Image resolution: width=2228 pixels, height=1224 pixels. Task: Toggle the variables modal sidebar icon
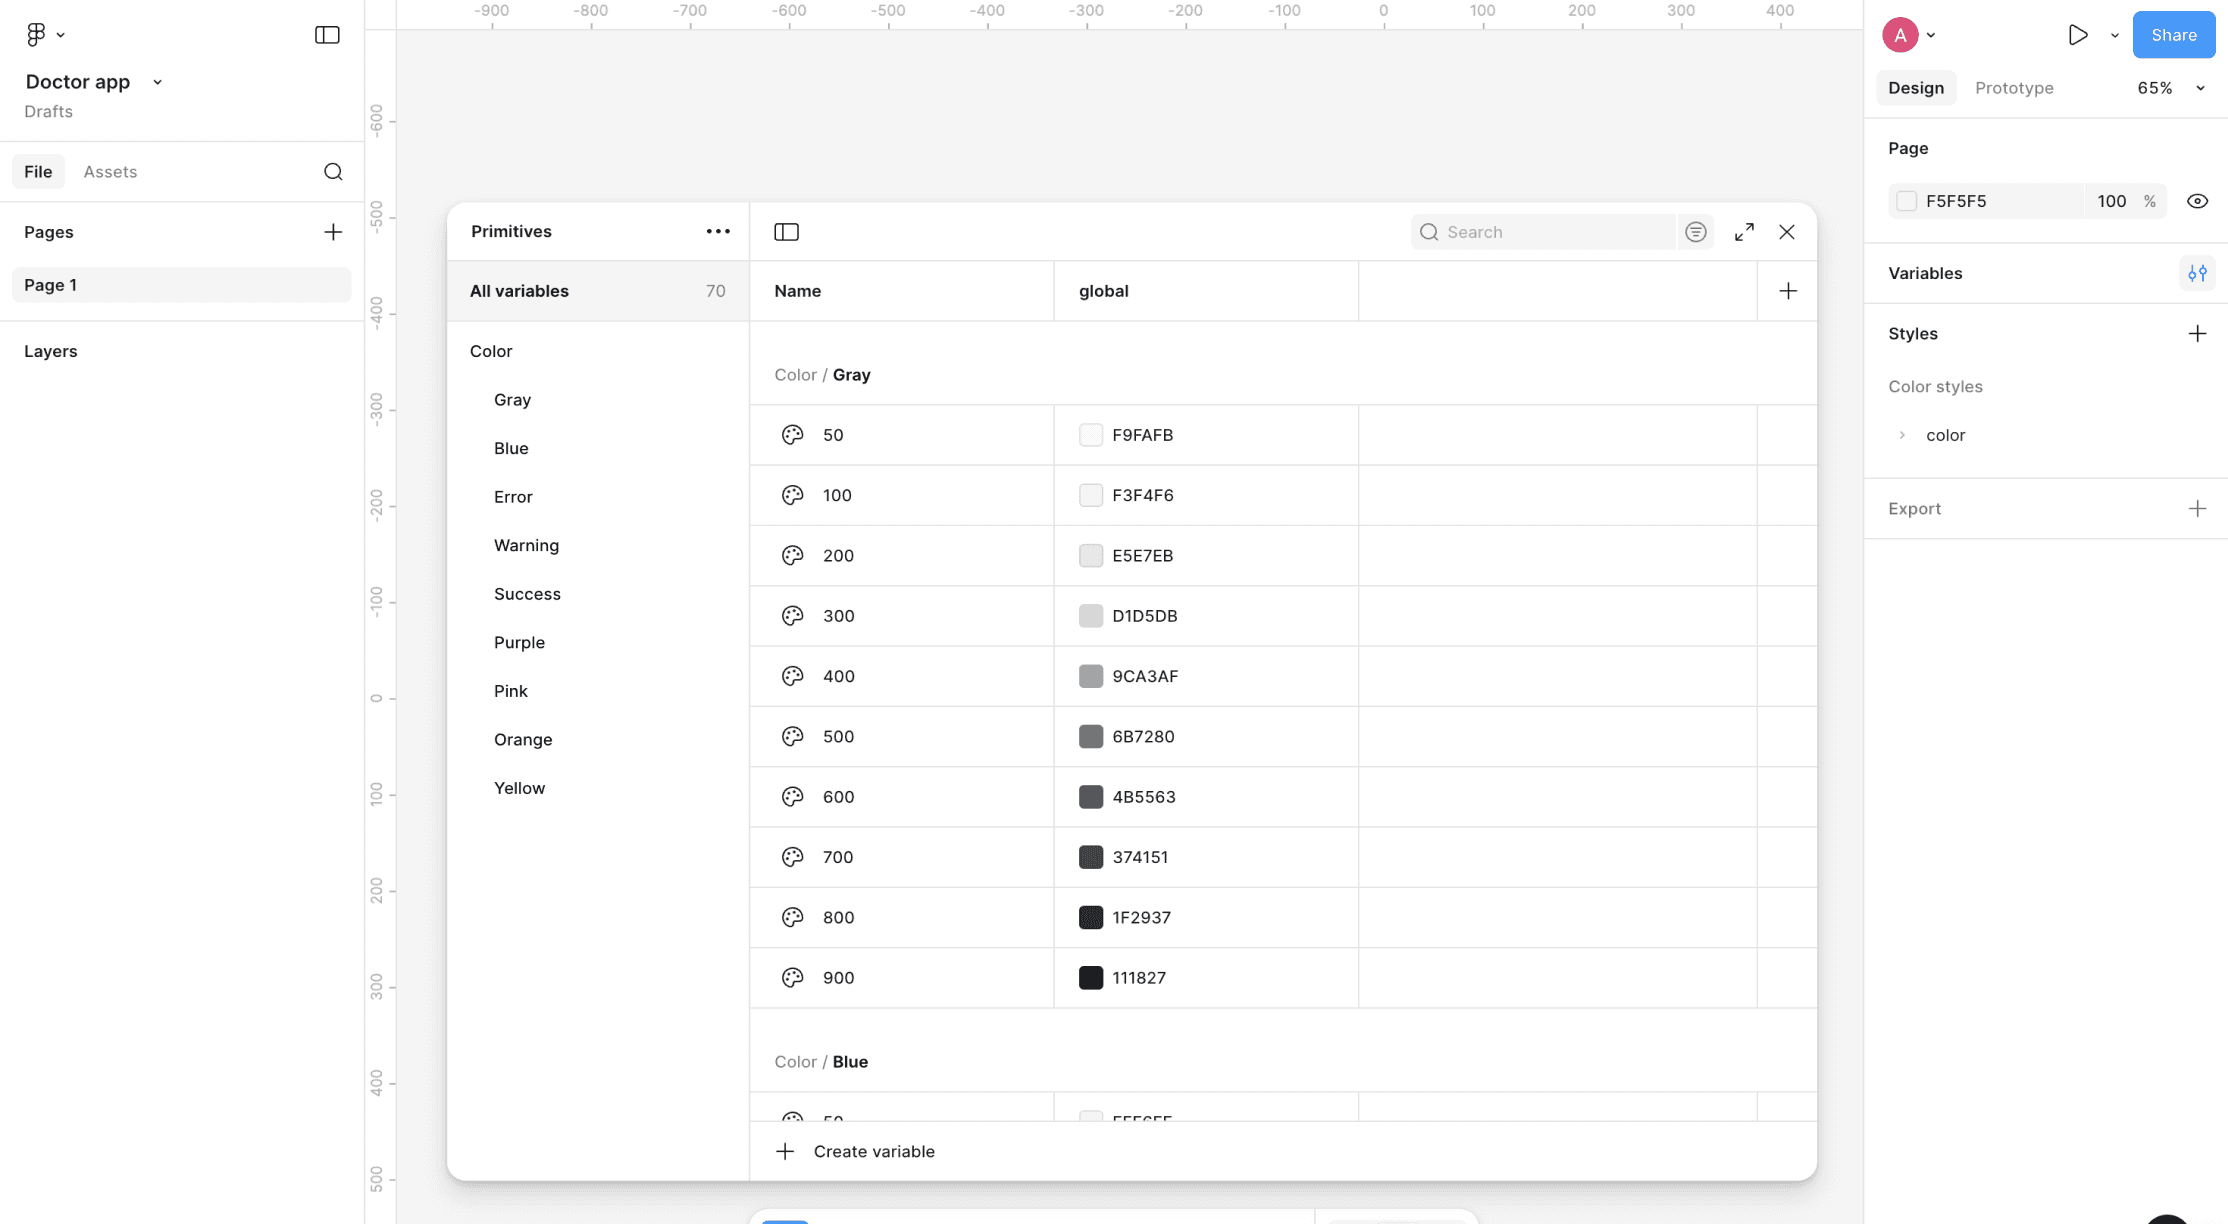pos(786,232)
